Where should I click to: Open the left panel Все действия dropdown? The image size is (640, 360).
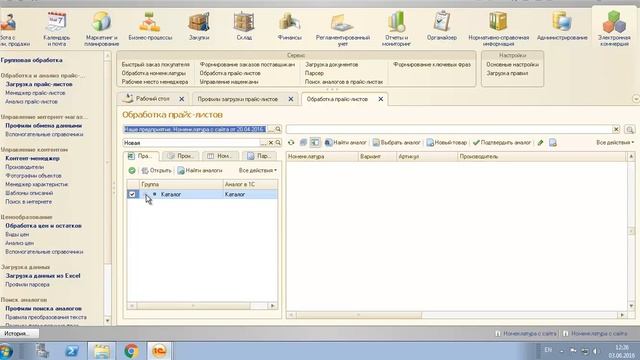(258, 170)
